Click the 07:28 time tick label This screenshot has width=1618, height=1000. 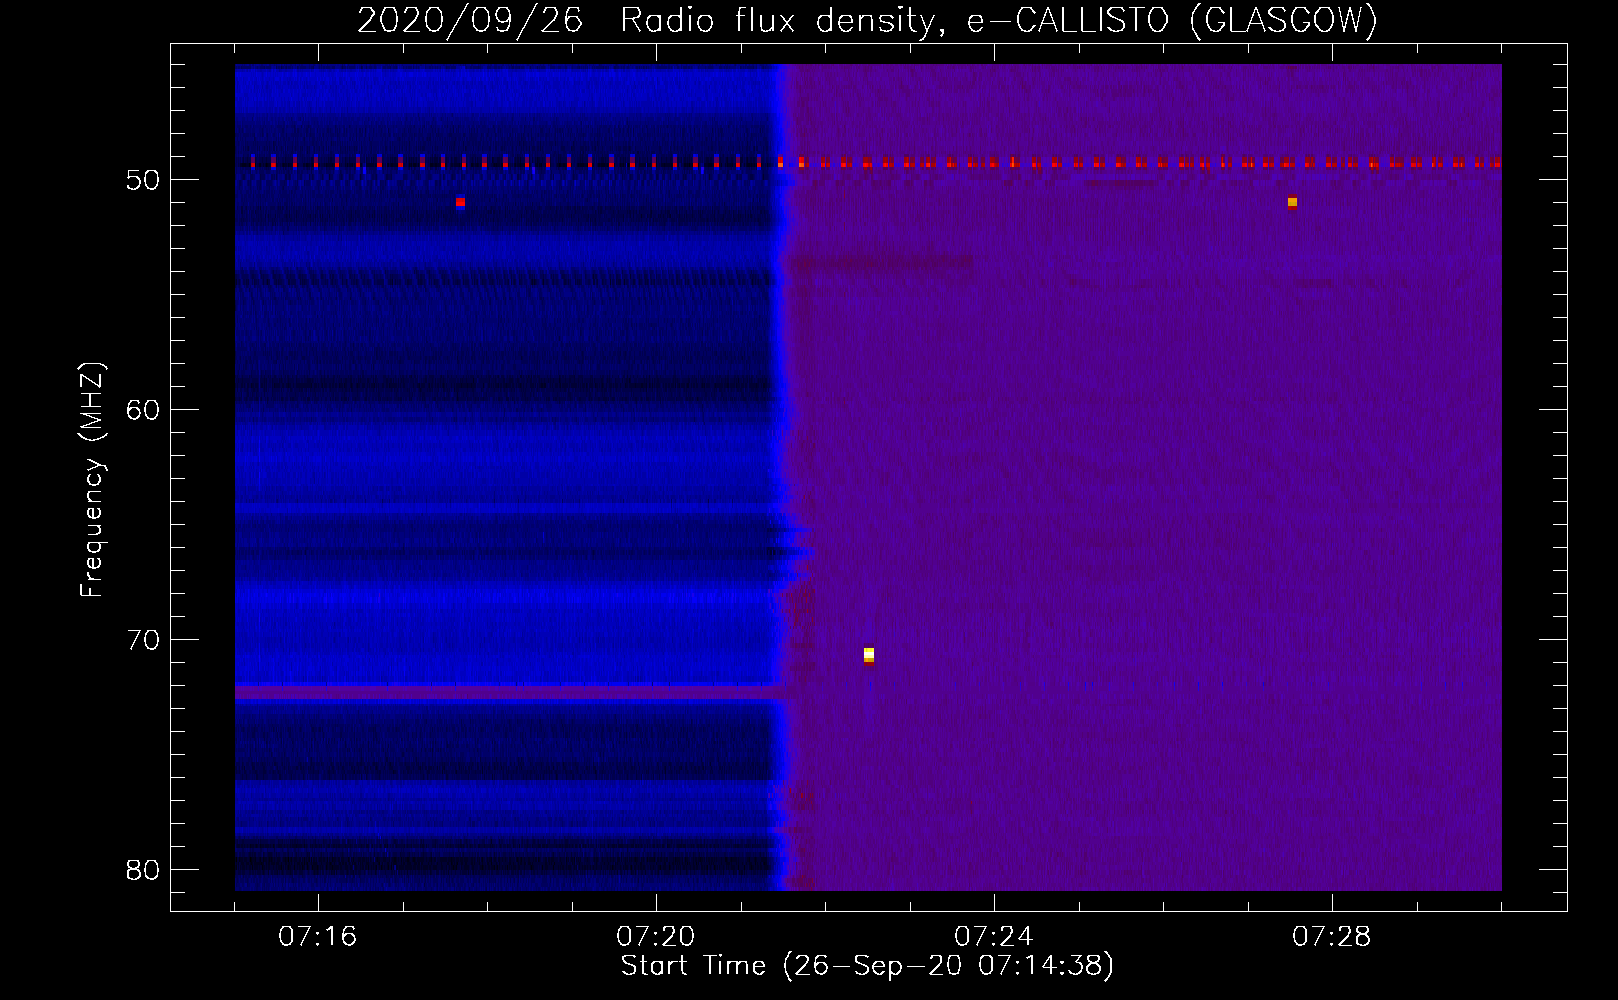(1332, 937)
